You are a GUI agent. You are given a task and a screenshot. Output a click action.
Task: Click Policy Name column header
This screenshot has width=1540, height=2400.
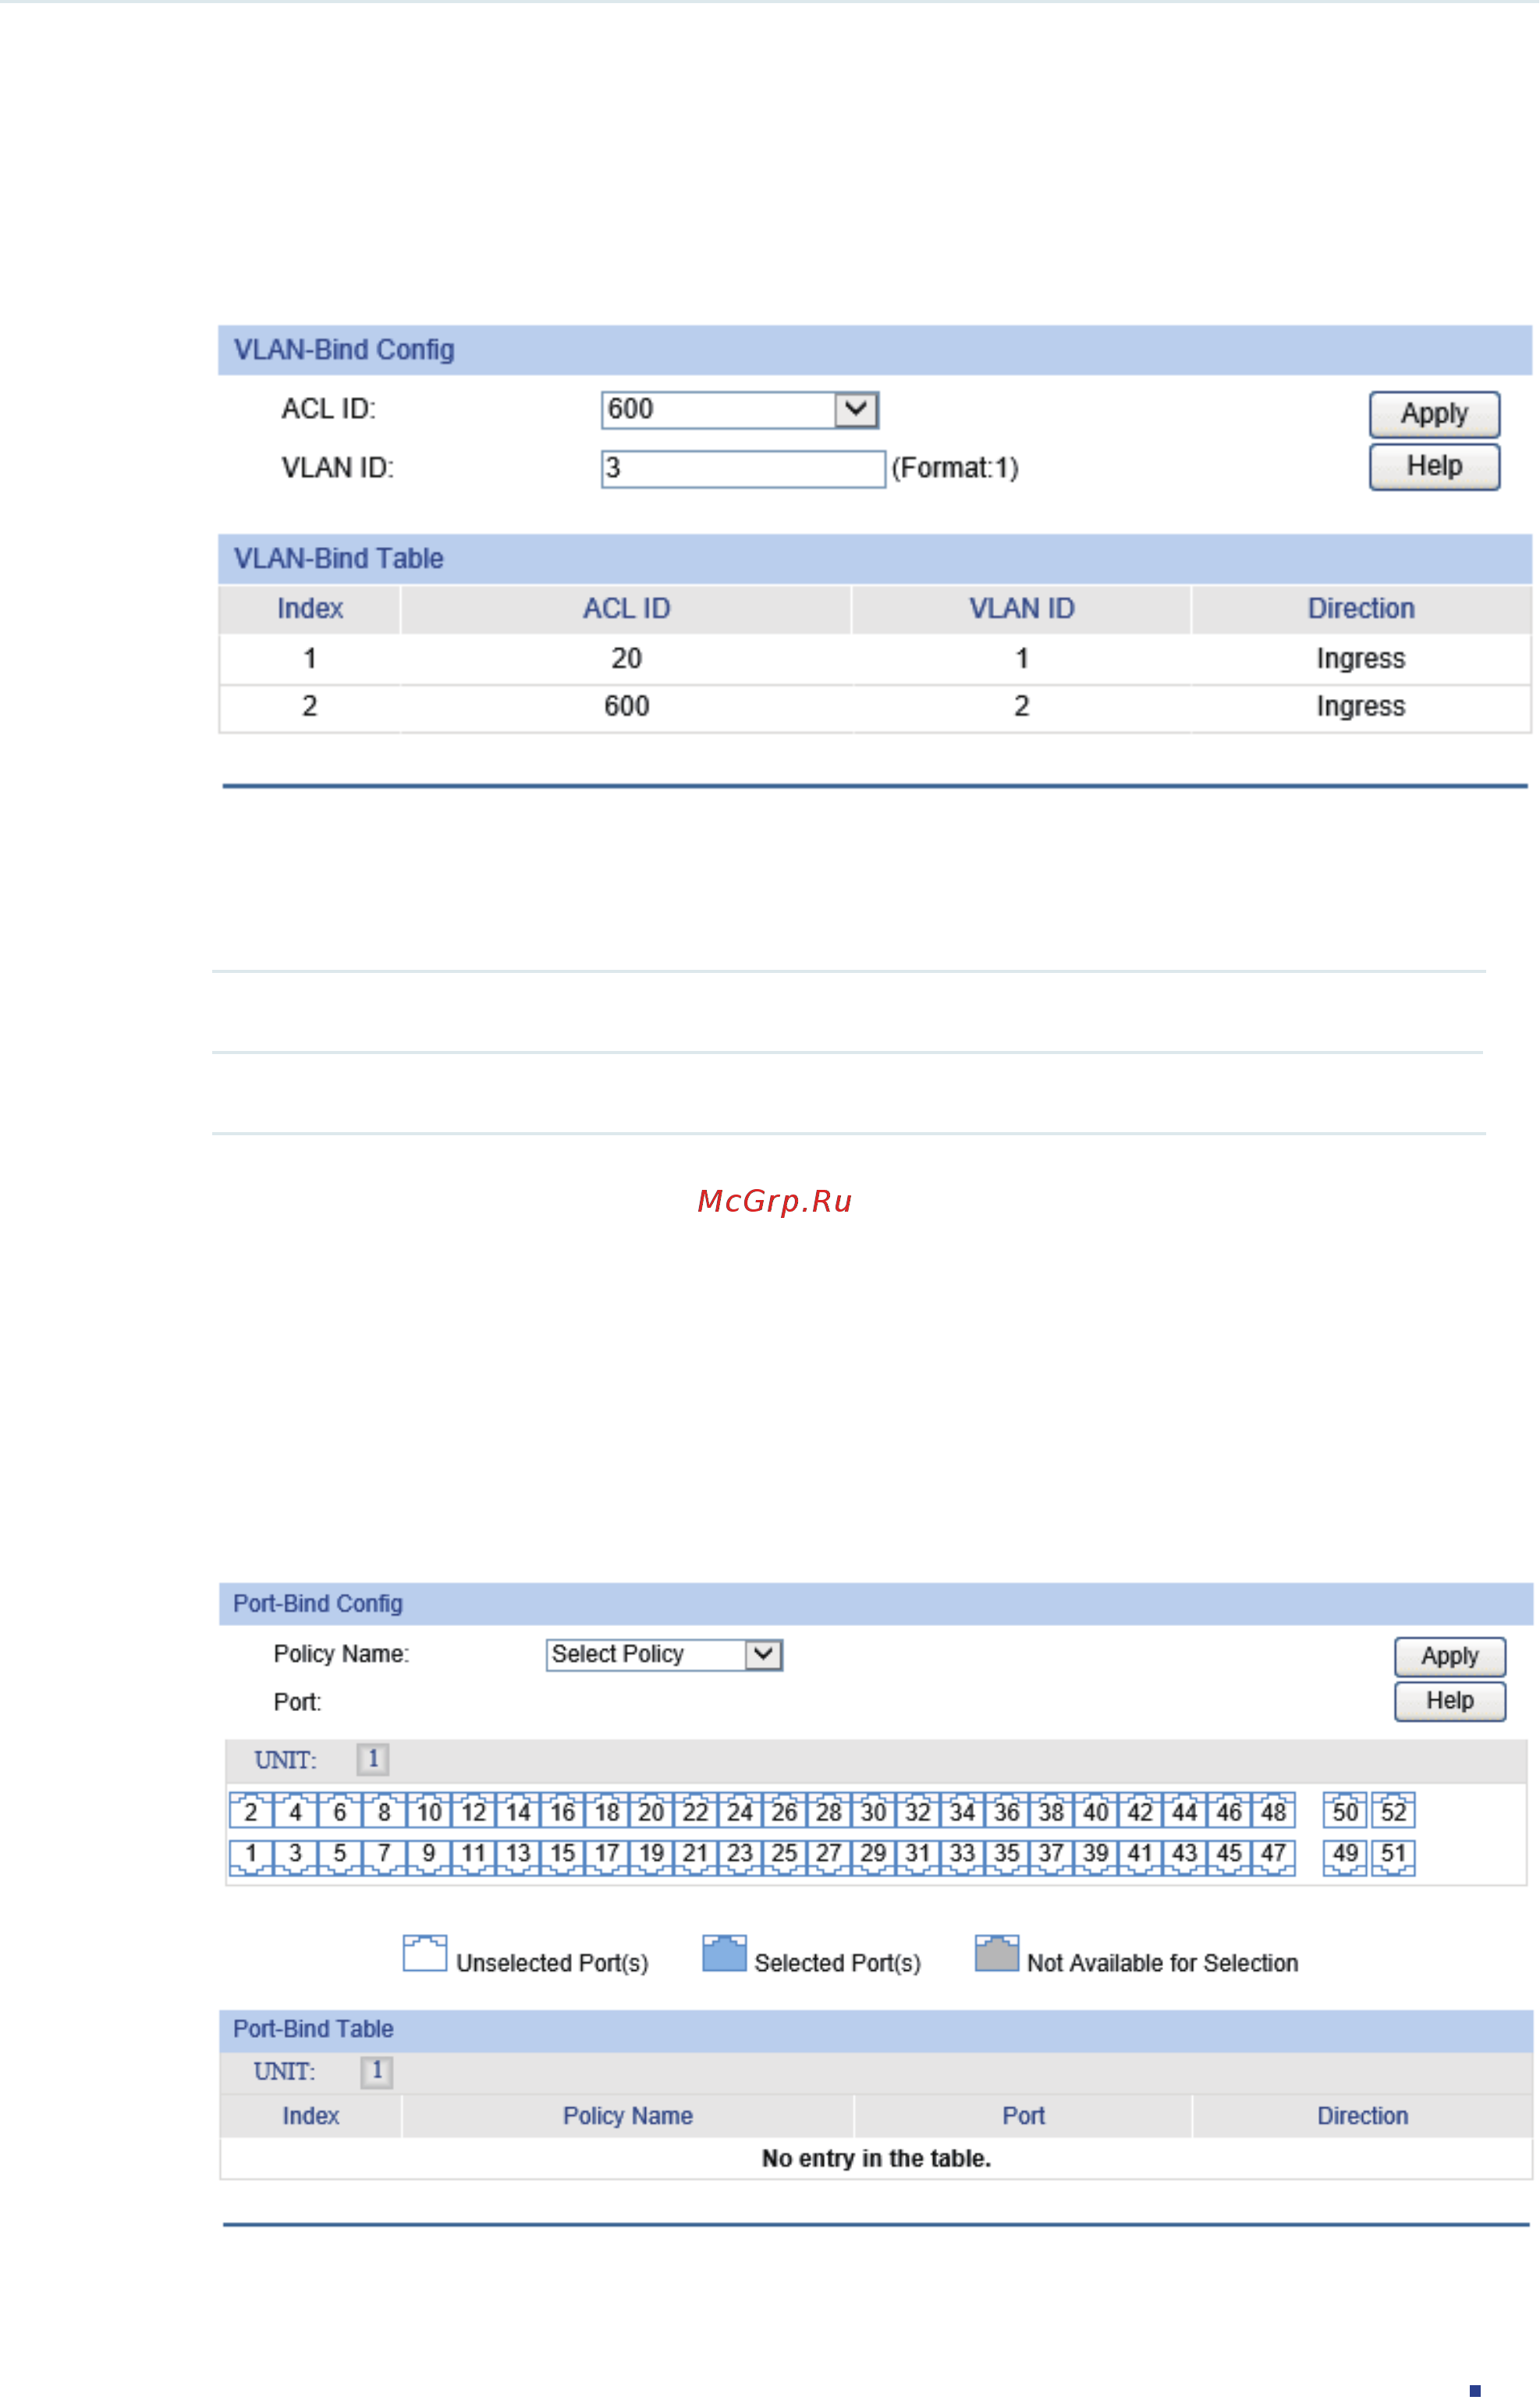tap(628, 2116)
